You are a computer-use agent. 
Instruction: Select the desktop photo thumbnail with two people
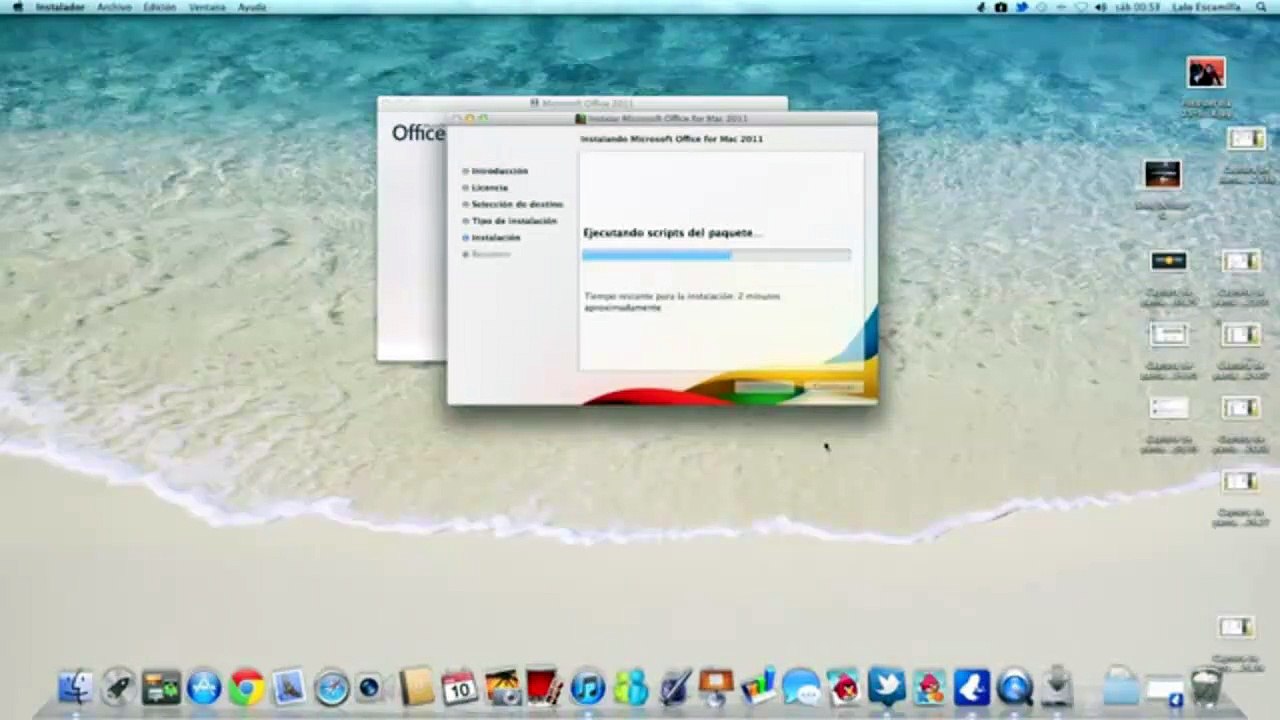(x=1206, y=73)
